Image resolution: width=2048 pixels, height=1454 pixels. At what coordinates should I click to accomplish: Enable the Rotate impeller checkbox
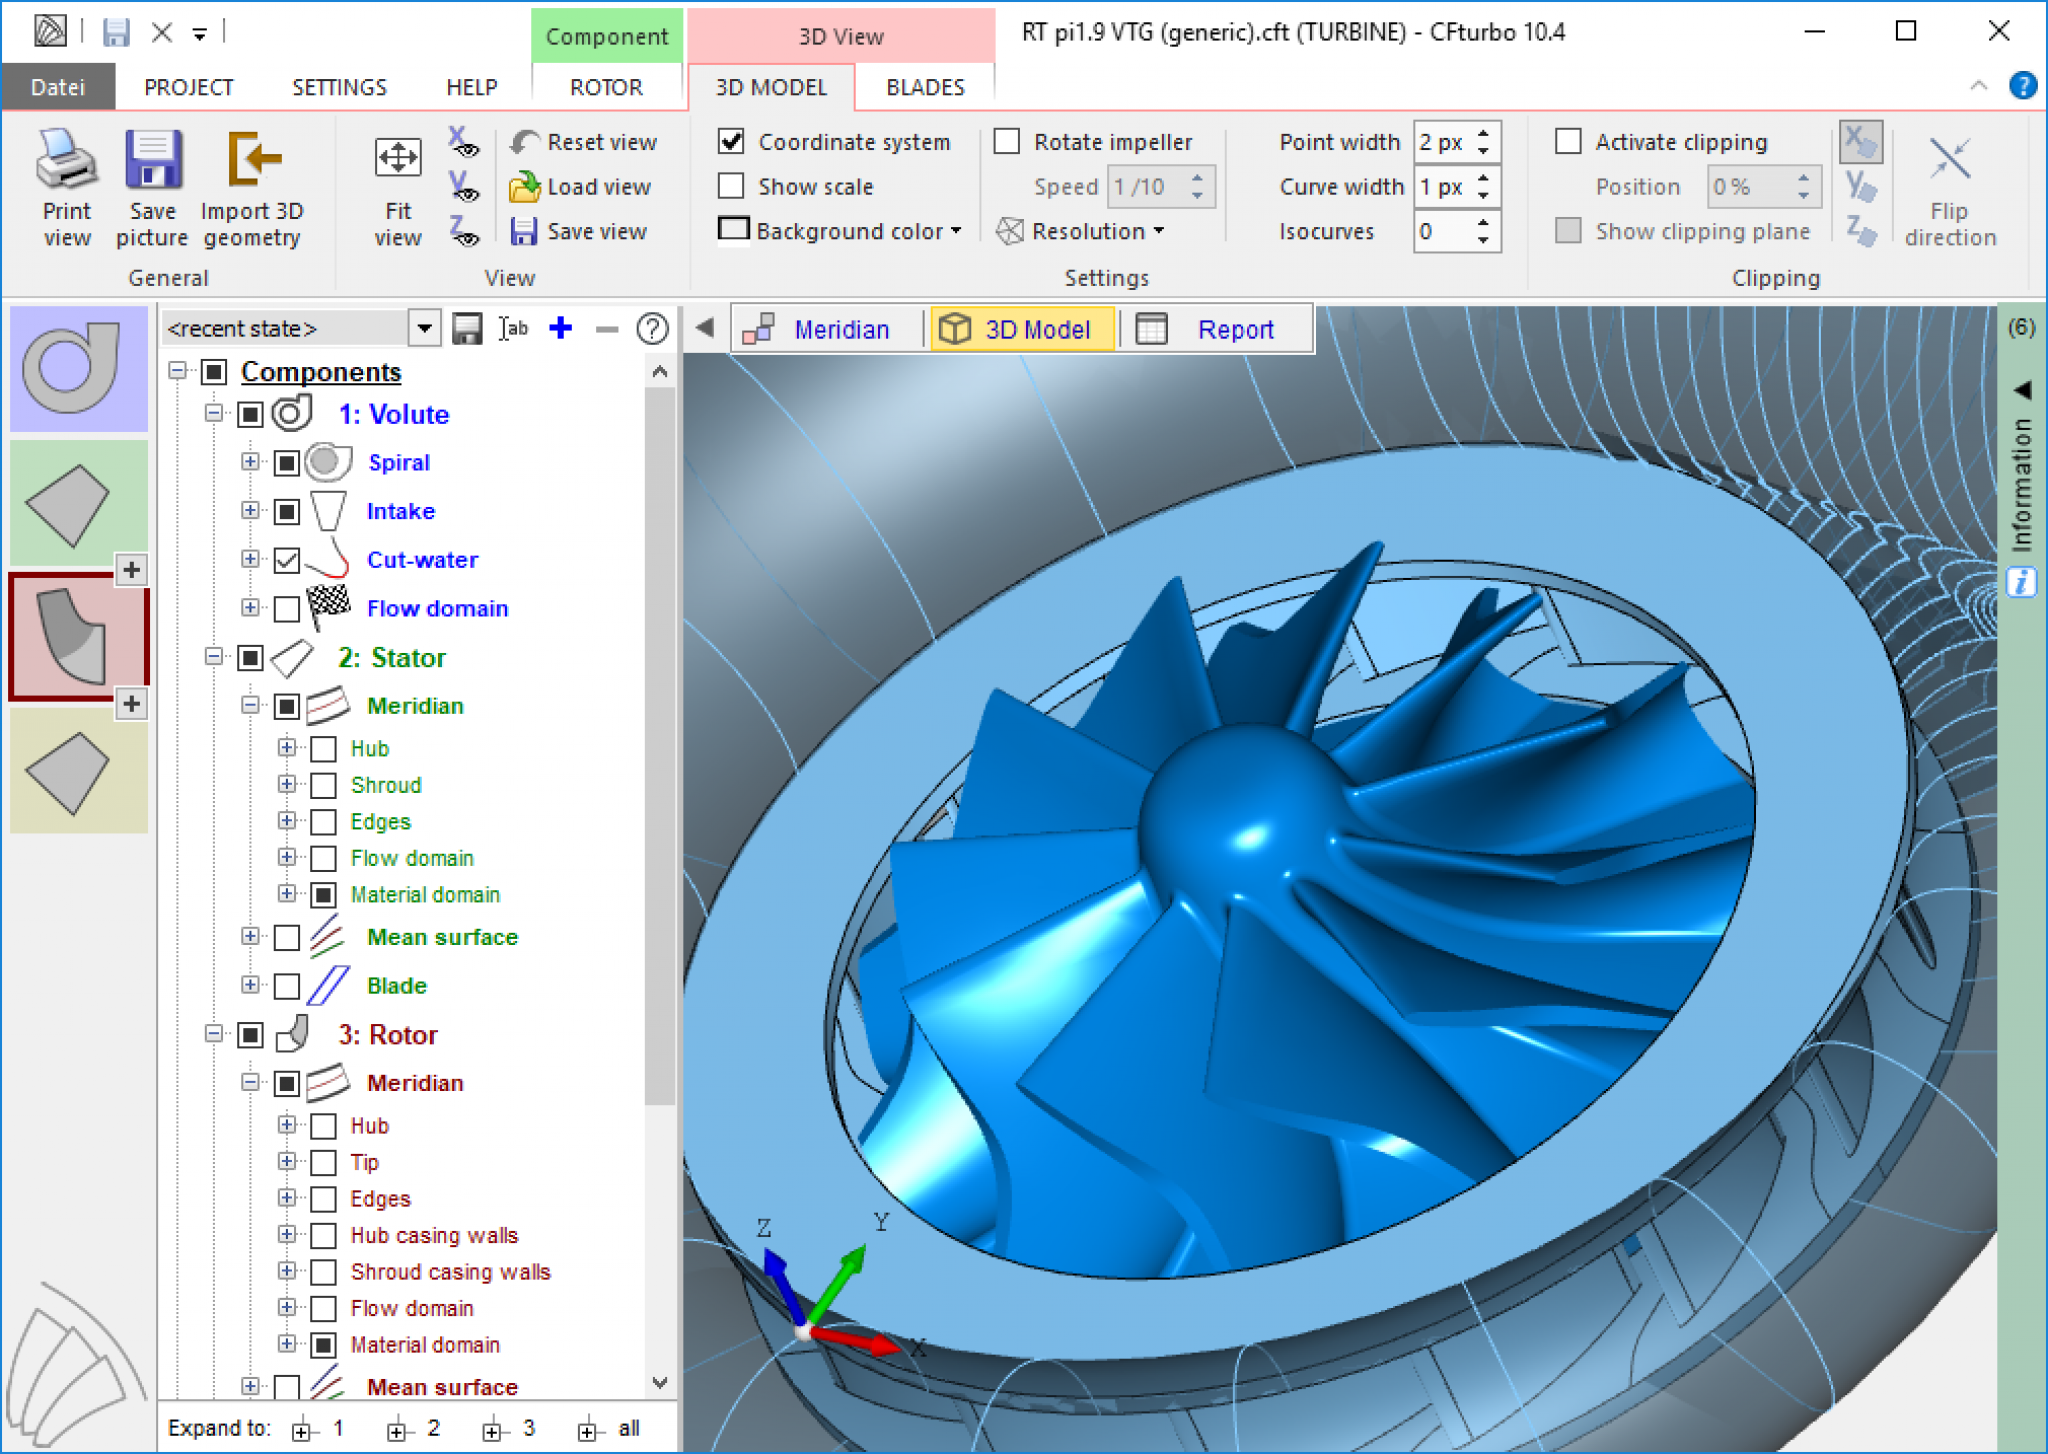(x=1007, y=142)
